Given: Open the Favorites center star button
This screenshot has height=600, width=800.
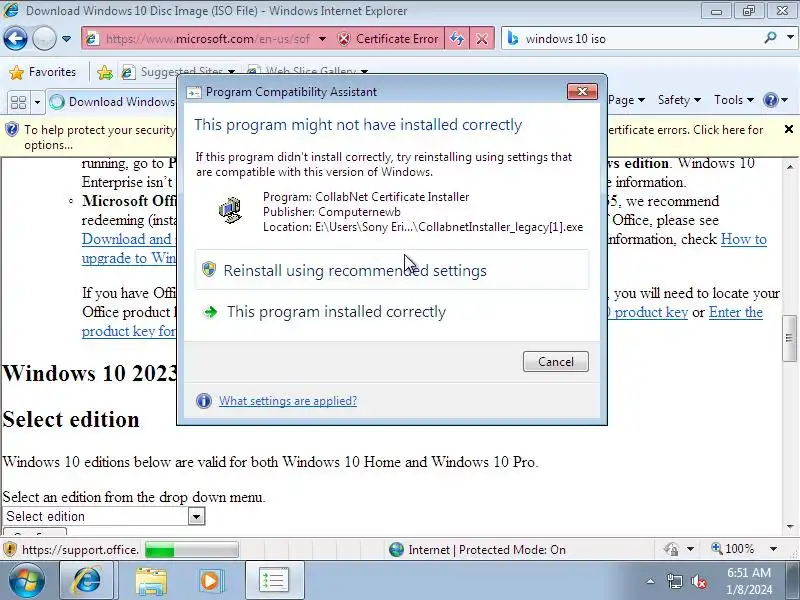Looking at the screenshot, I should pyautogui.click(x=42, y=72).
